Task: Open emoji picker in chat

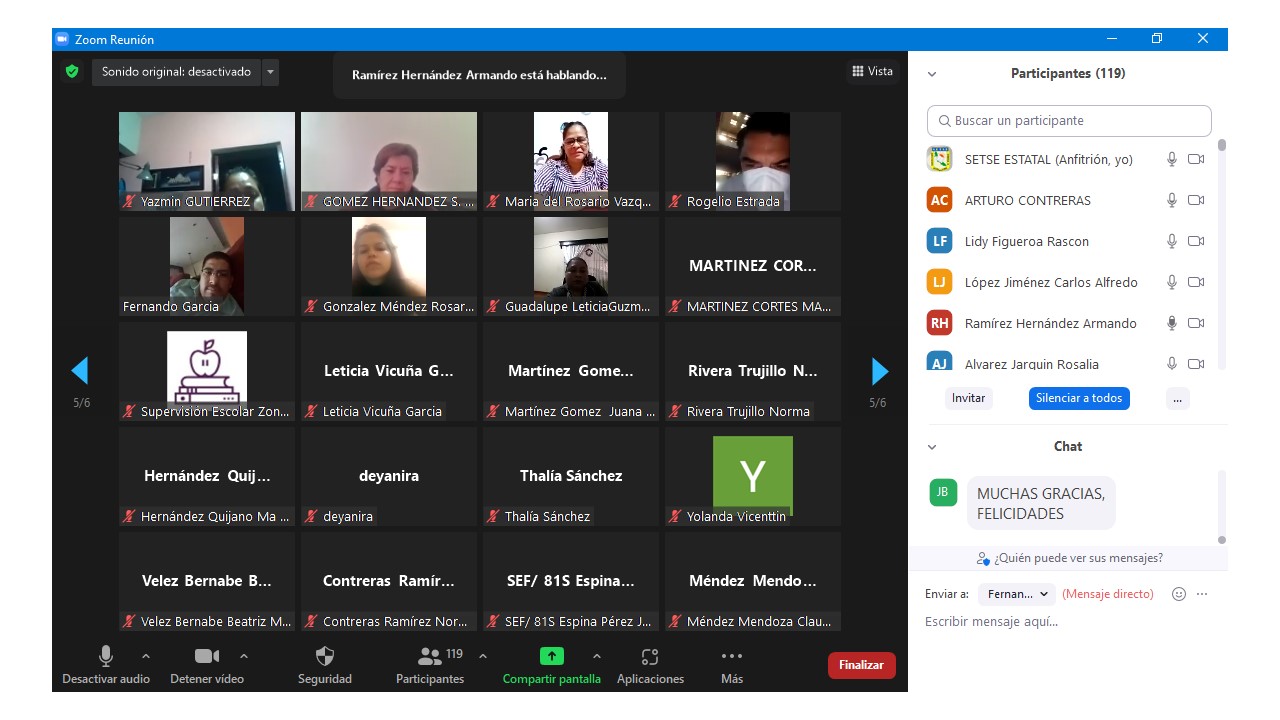Action: [x=1179, y=594]
